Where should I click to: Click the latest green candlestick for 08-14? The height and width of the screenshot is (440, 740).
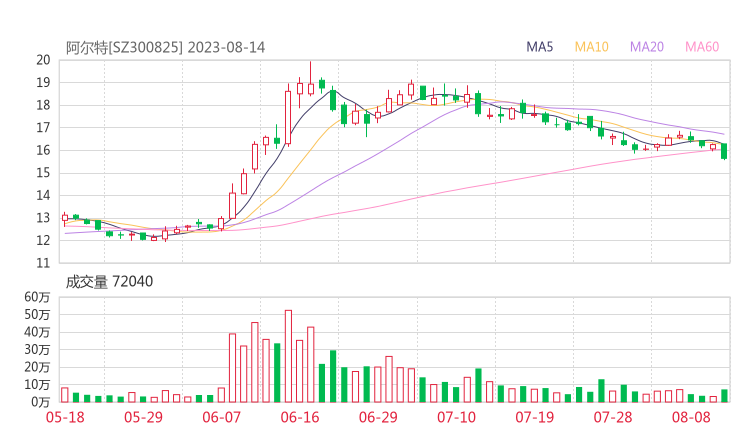724,151
